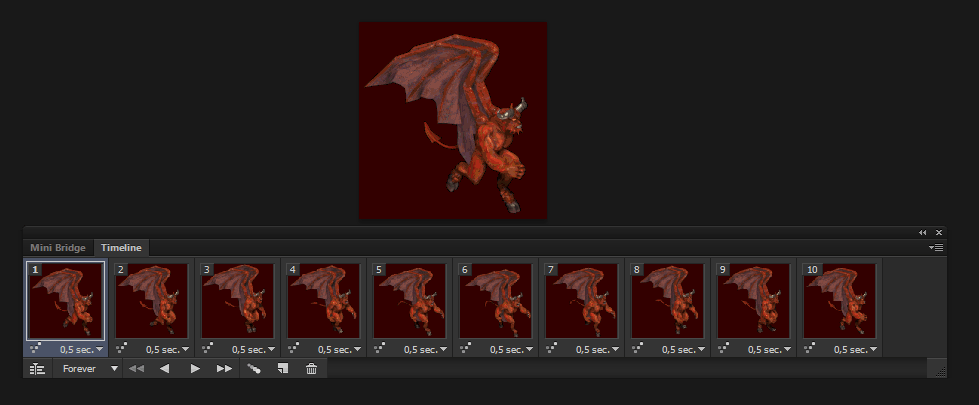
Task: Click frame 2 disposal method icon
Action: [121, 348]
